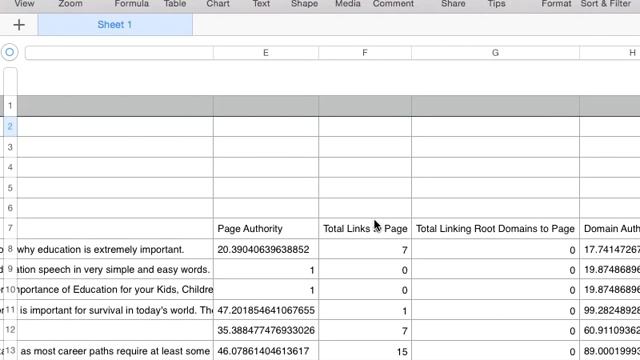Select row 2 header
This screenshot has width=640, height=360.
pos(10,127)
